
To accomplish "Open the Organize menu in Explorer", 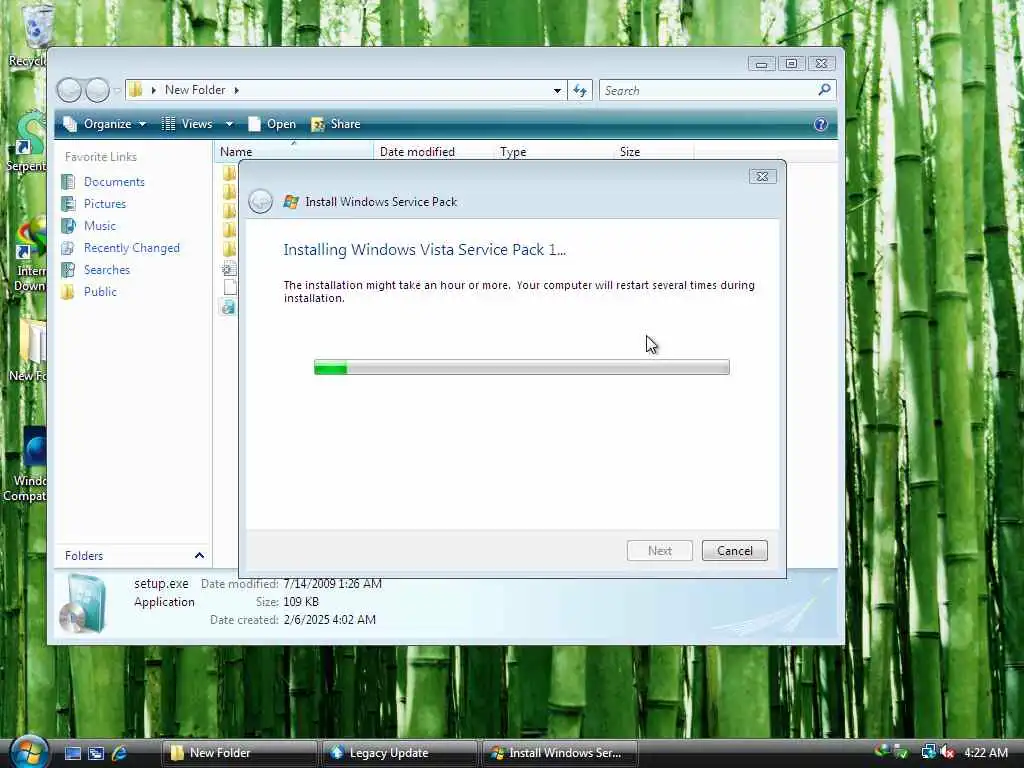I will click(x=104, y=124).
